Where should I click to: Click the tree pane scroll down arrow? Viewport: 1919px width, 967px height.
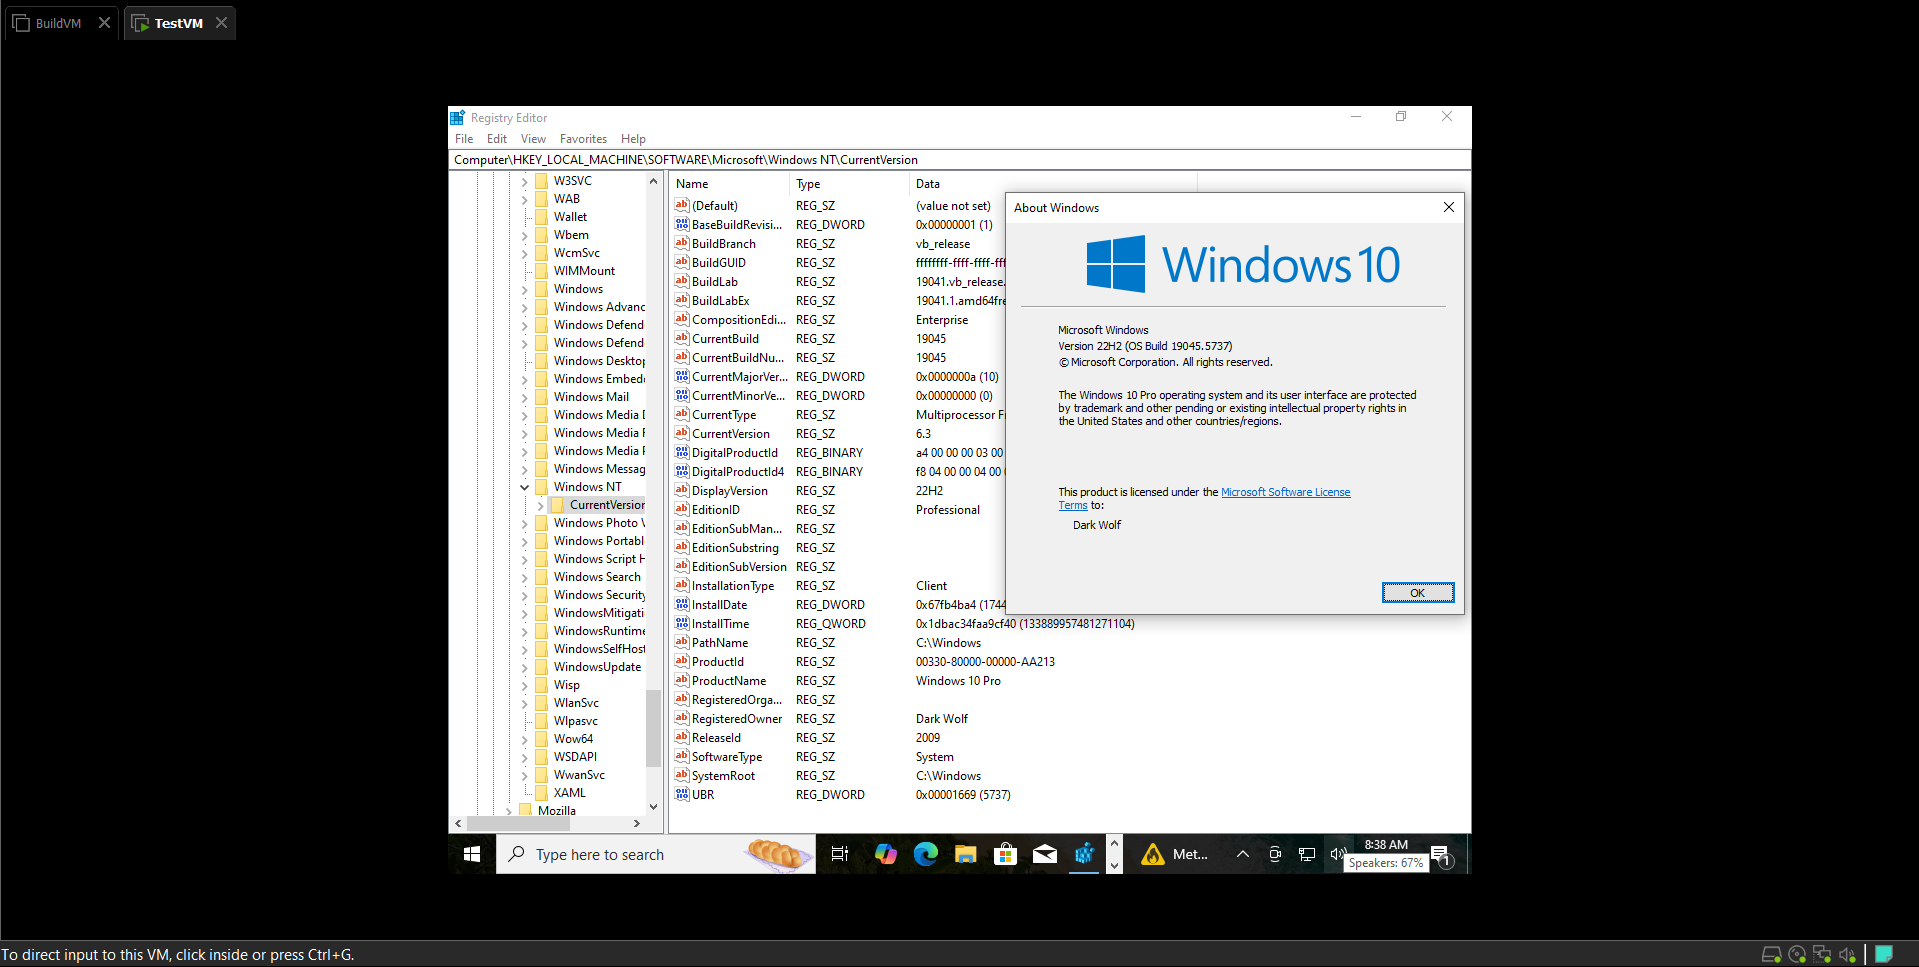point(653,806)
